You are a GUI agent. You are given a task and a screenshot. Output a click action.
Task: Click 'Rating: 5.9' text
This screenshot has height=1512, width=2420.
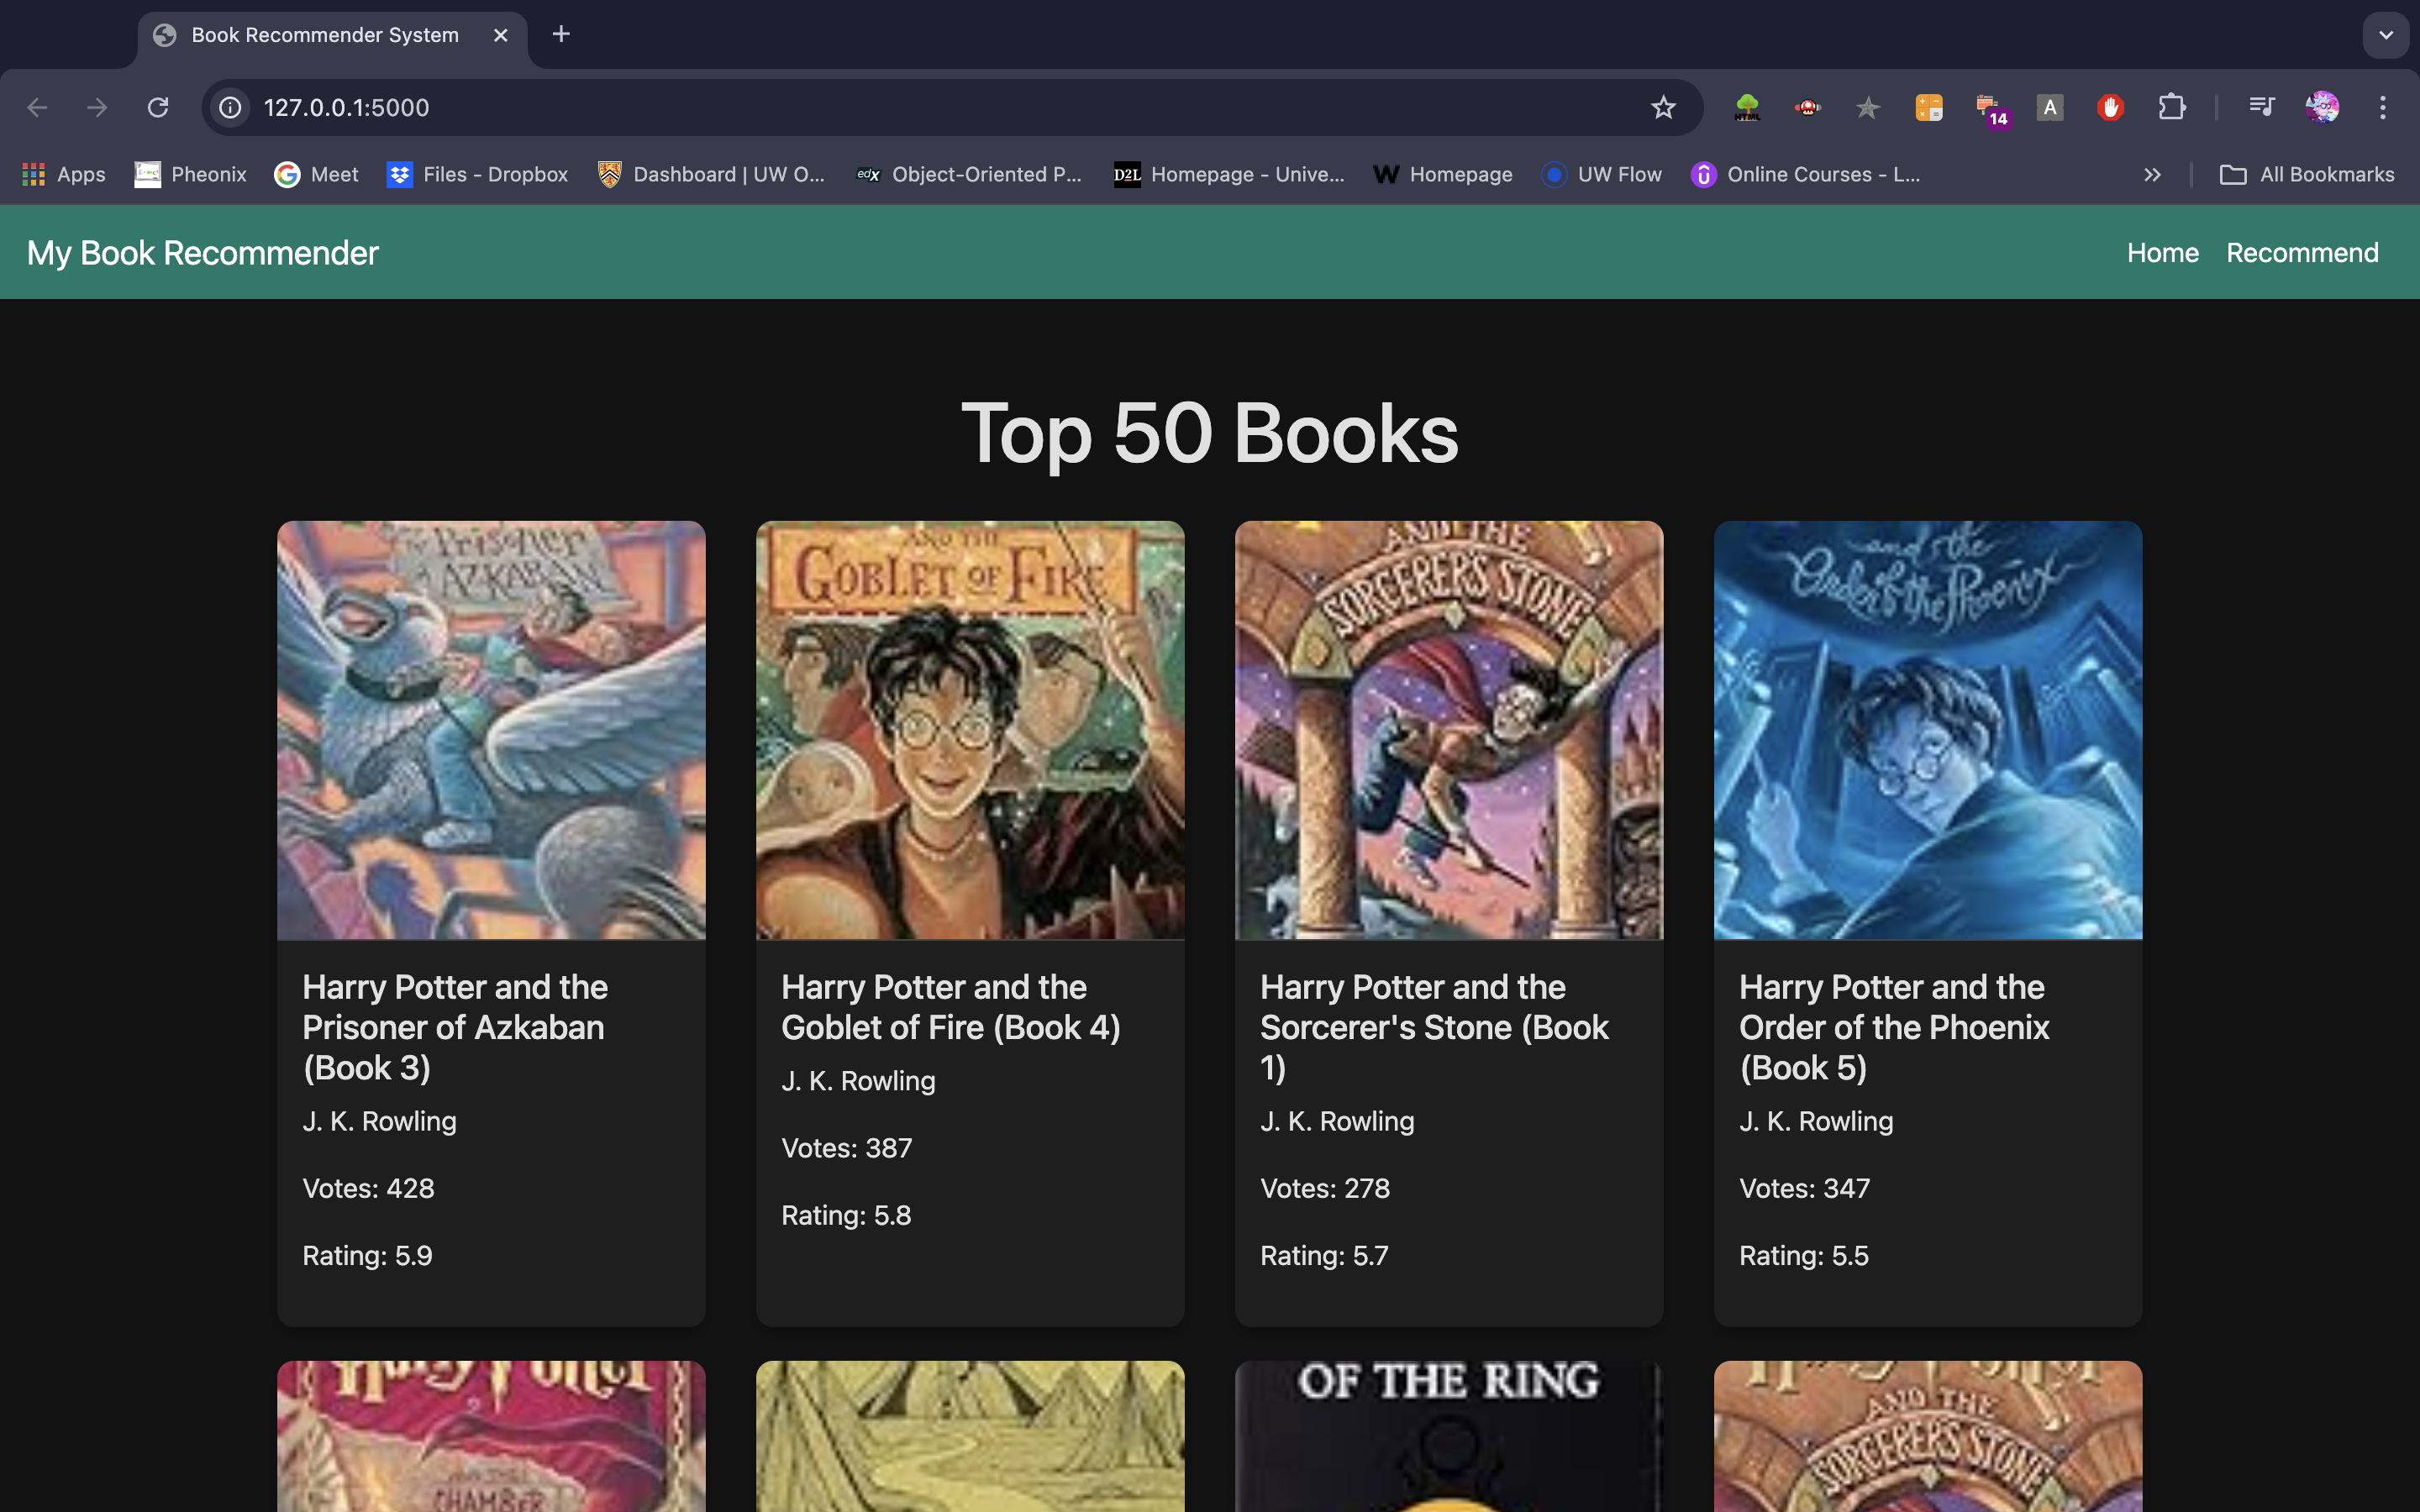[x=367, y=1255]
